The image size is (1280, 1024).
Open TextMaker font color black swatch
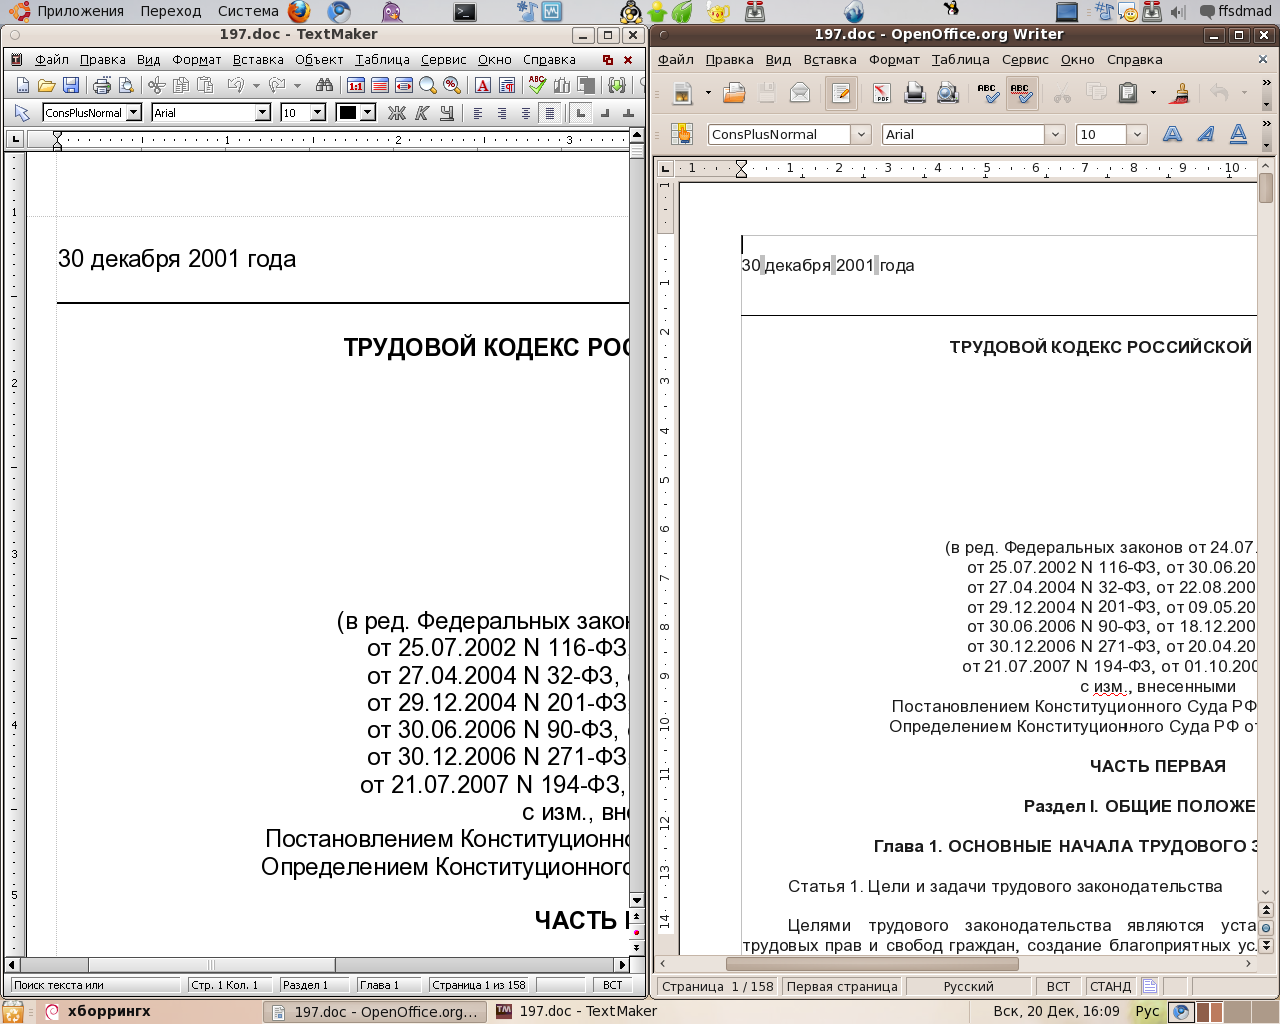tap(347, 113)
